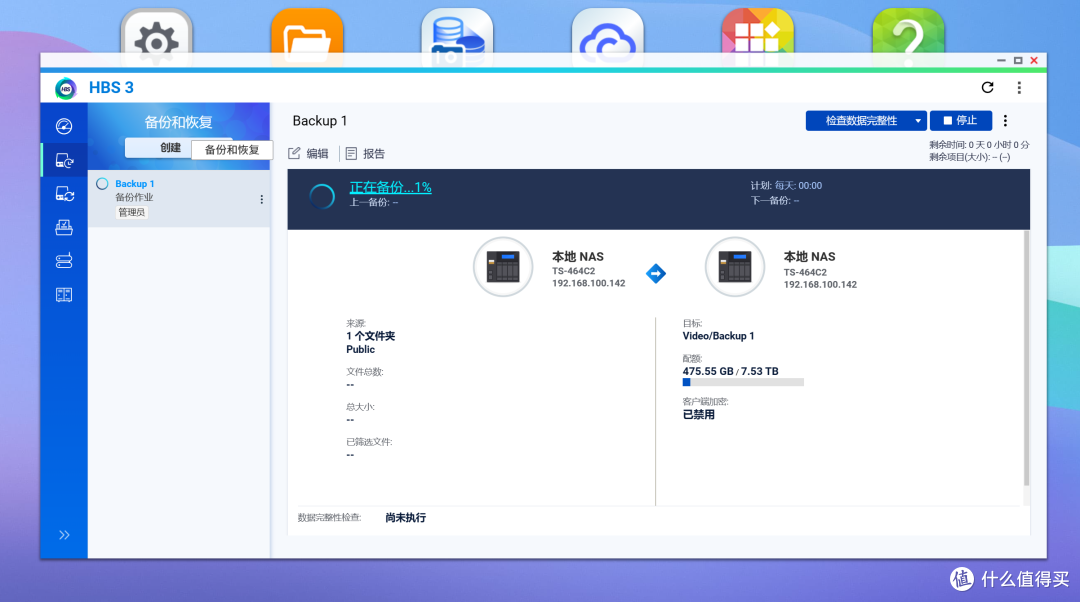The image size is (1080, 602).
Task: Click the HBS 3 logo icon
Action: click(x=65, y=88)
